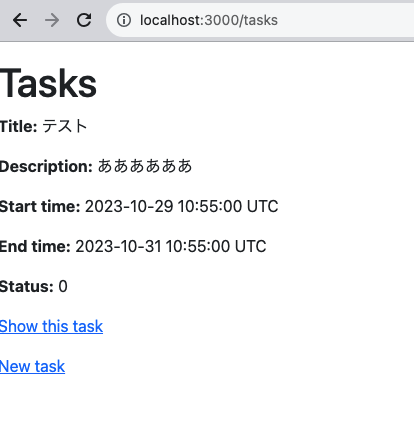The height and width of the screenshot is (422, 414).
Task: Click the end time value 2023-10-31 10:55:00 UTC
Action: (x=171, y=246)
